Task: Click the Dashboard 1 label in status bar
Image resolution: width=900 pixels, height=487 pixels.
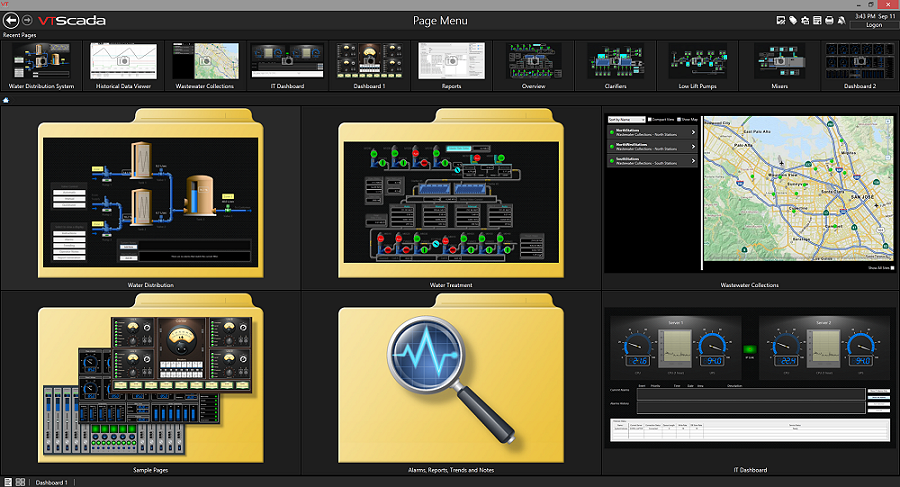Action: point(52,482)
